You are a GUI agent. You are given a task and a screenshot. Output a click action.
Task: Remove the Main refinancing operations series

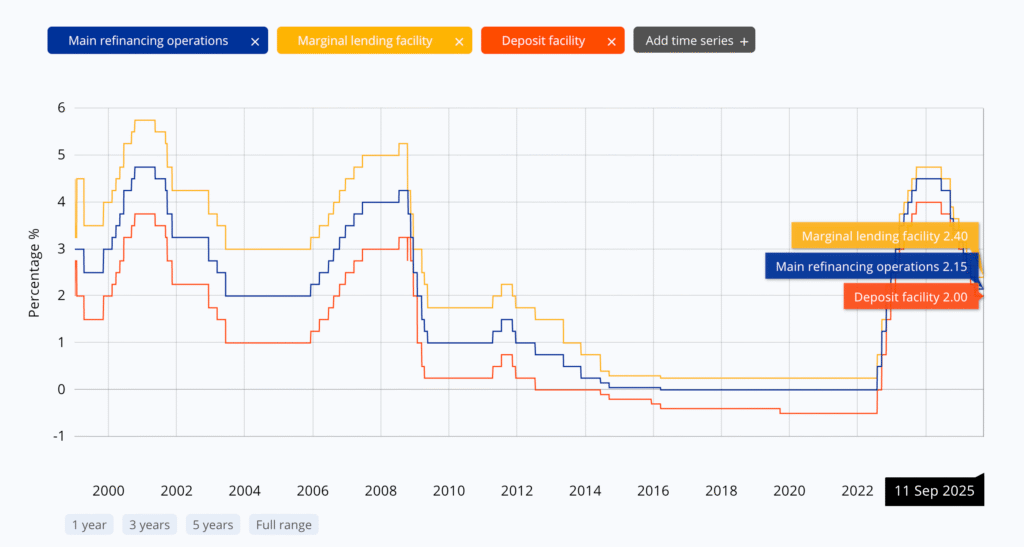255,41
